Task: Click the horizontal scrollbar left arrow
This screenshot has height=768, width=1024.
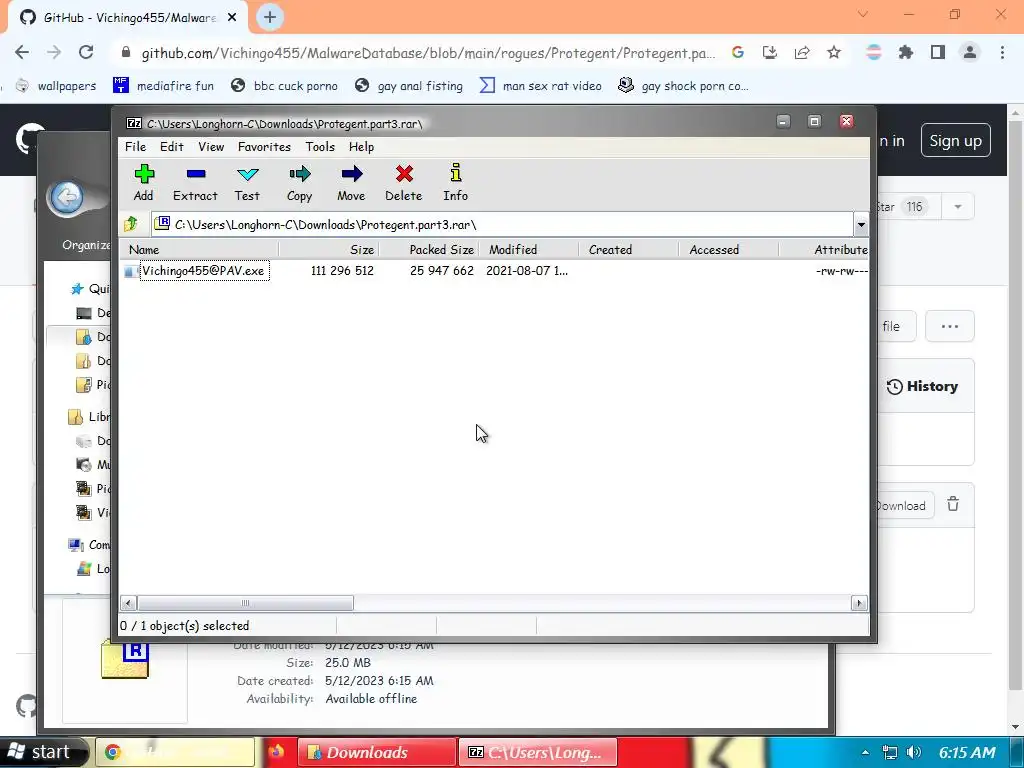Action: [129, 603]
